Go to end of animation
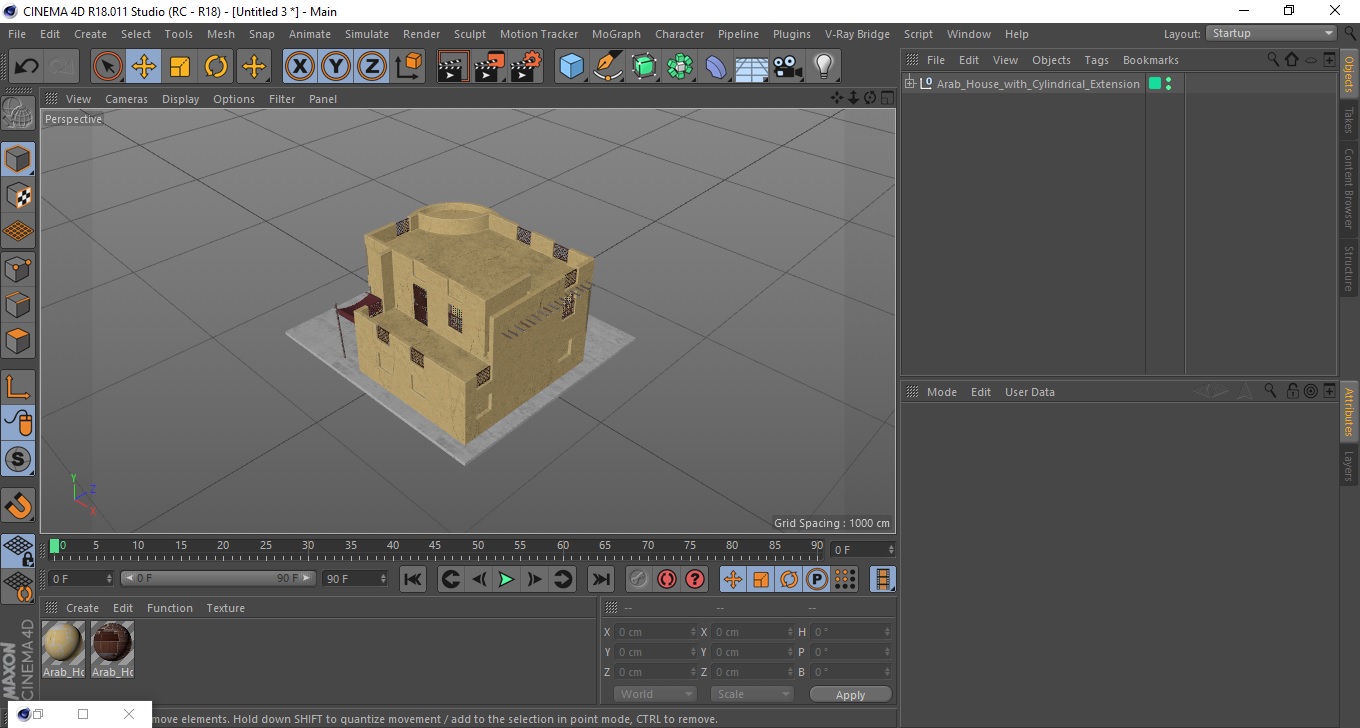 [601, 579]
